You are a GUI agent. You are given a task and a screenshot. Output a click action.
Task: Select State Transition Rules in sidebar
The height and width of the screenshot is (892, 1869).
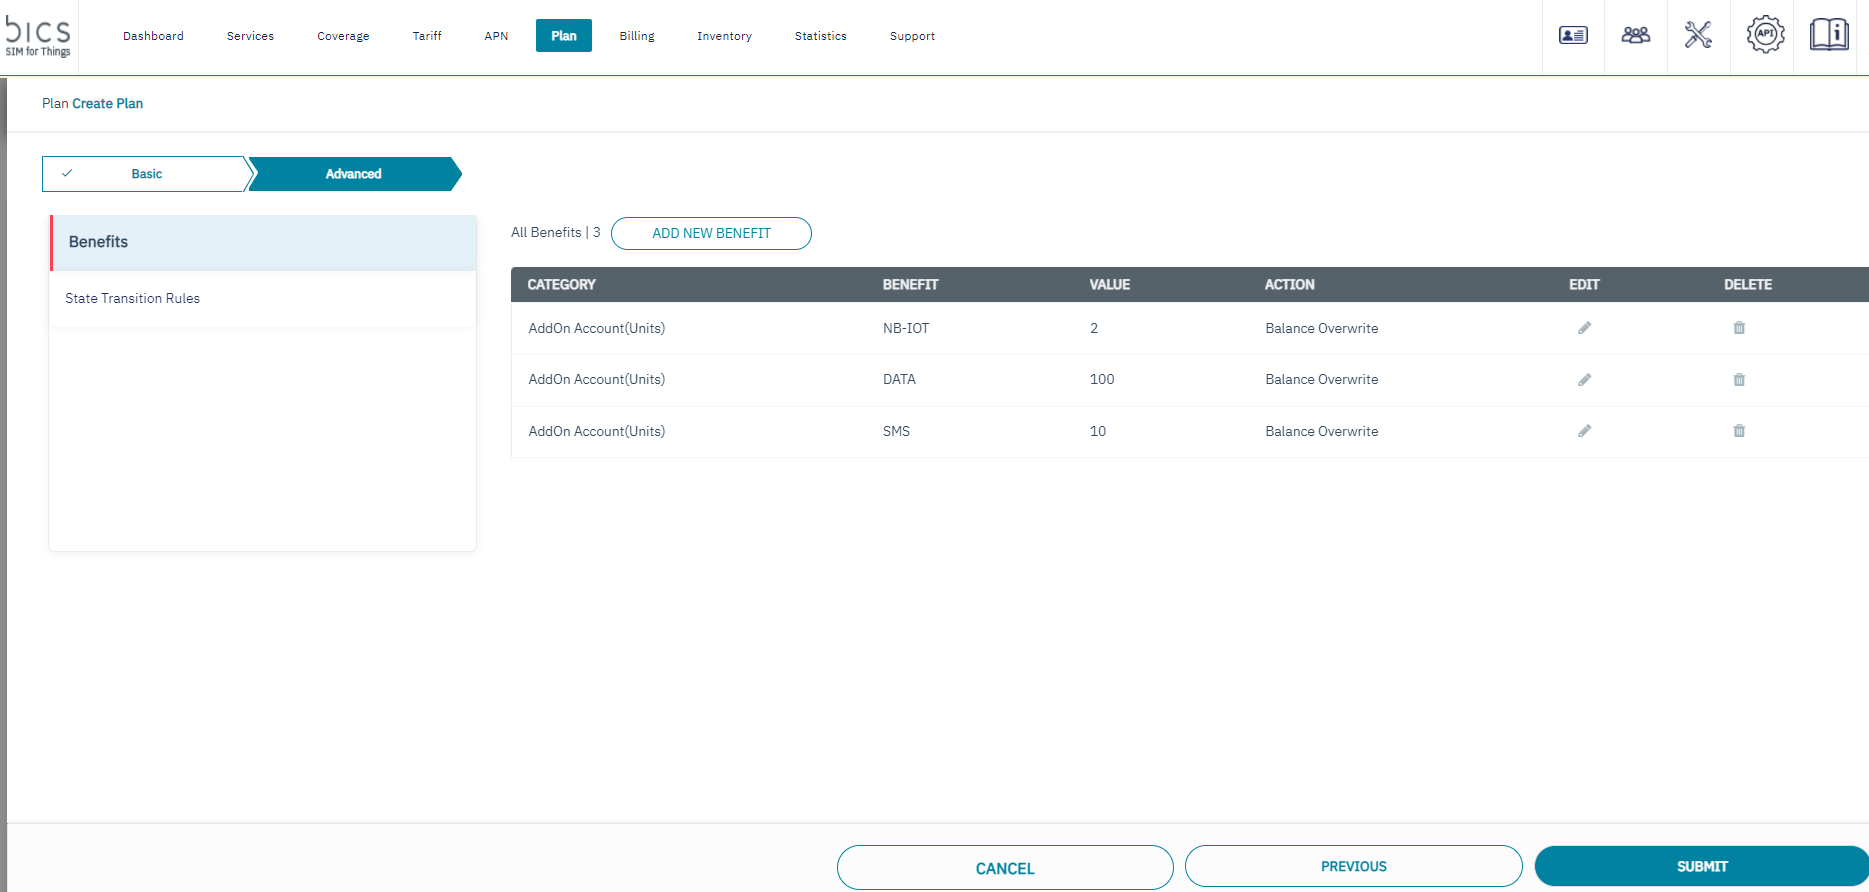(x=133, y=298)
